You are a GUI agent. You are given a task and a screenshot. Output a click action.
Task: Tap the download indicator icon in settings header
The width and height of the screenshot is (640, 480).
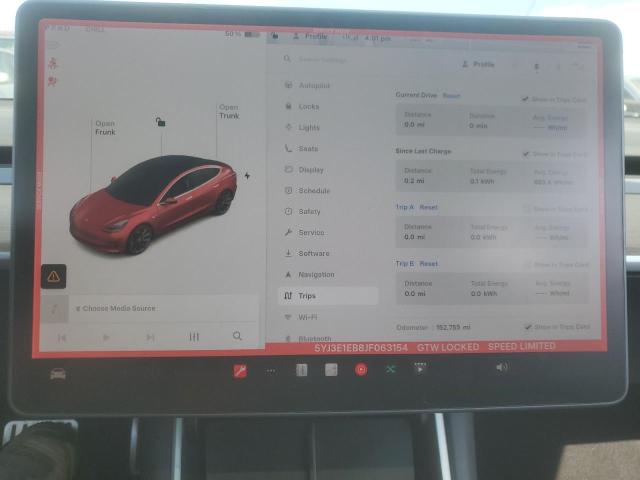537,66
